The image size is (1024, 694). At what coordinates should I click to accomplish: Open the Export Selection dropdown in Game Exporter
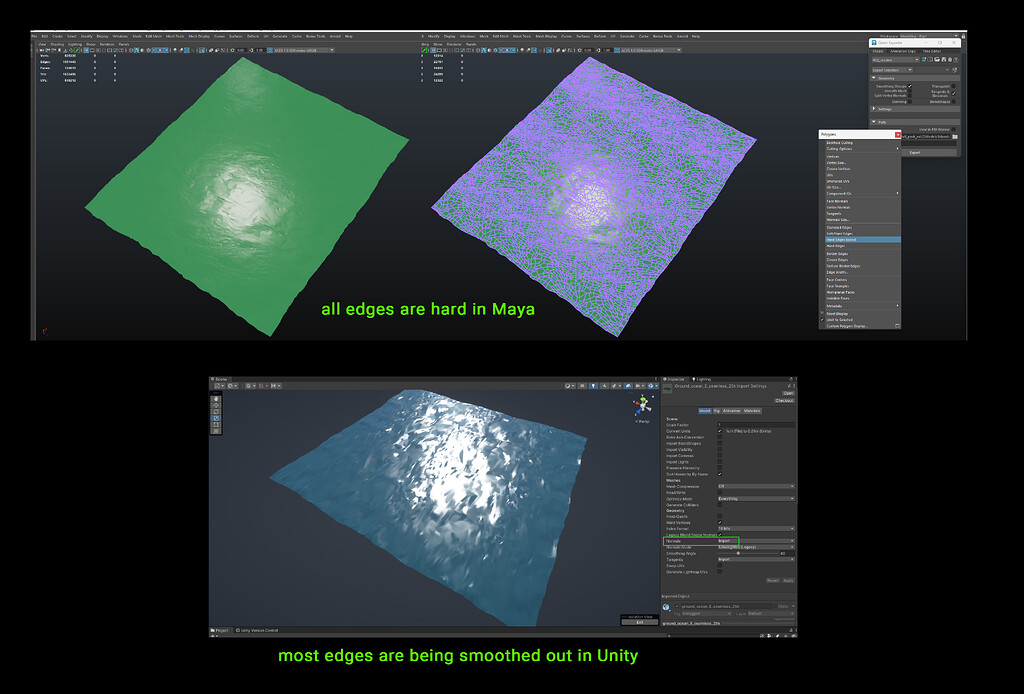click(x=892, y=70)
